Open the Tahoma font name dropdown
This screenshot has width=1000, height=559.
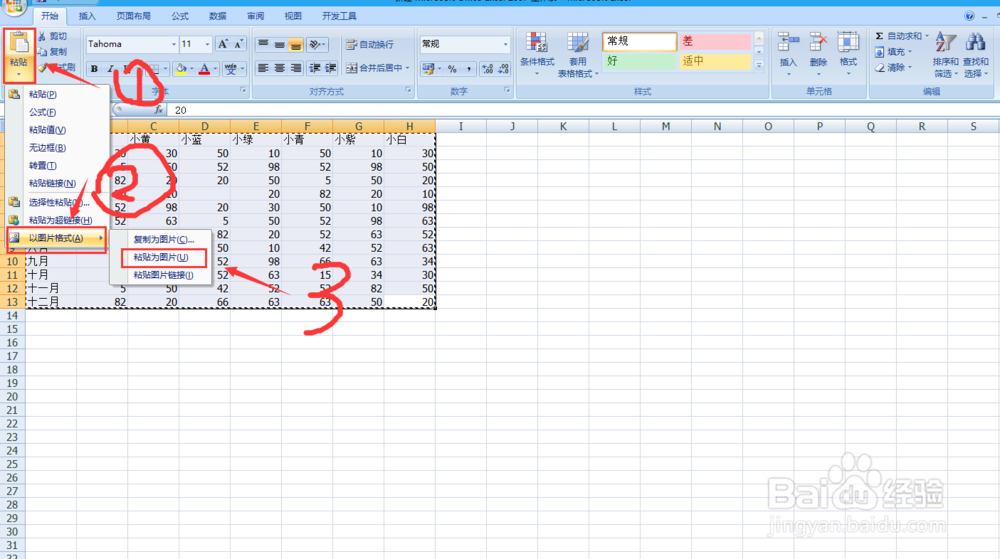[x=173, y=44]
